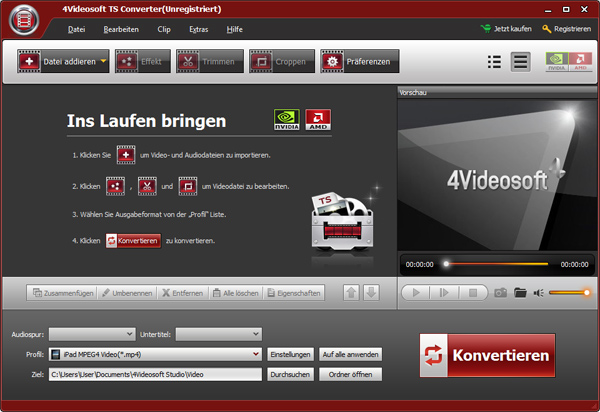Toggle NVIDIA AMD acceleration indicator
The image size is (600, 412).
pyautogui.click(x=565, y=62)
